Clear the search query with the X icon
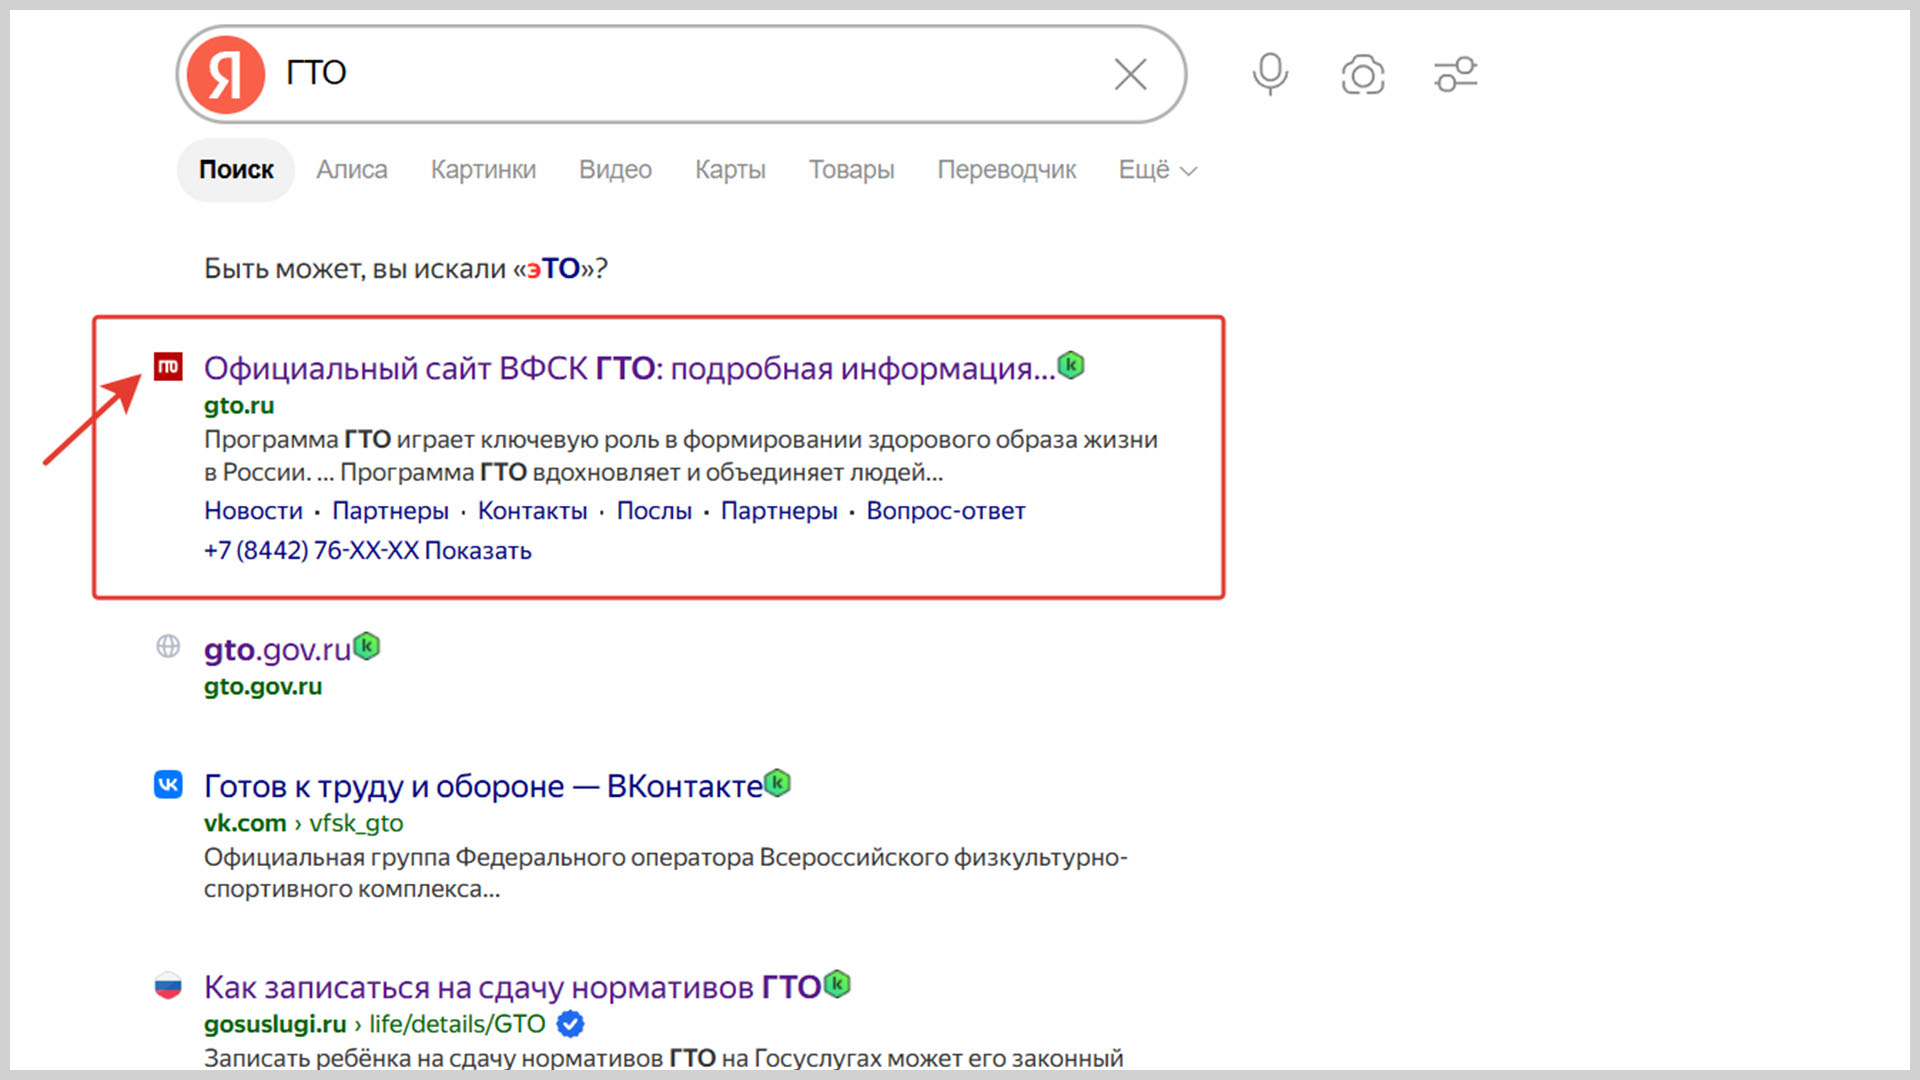1920x1080 pixels. 1130,74
